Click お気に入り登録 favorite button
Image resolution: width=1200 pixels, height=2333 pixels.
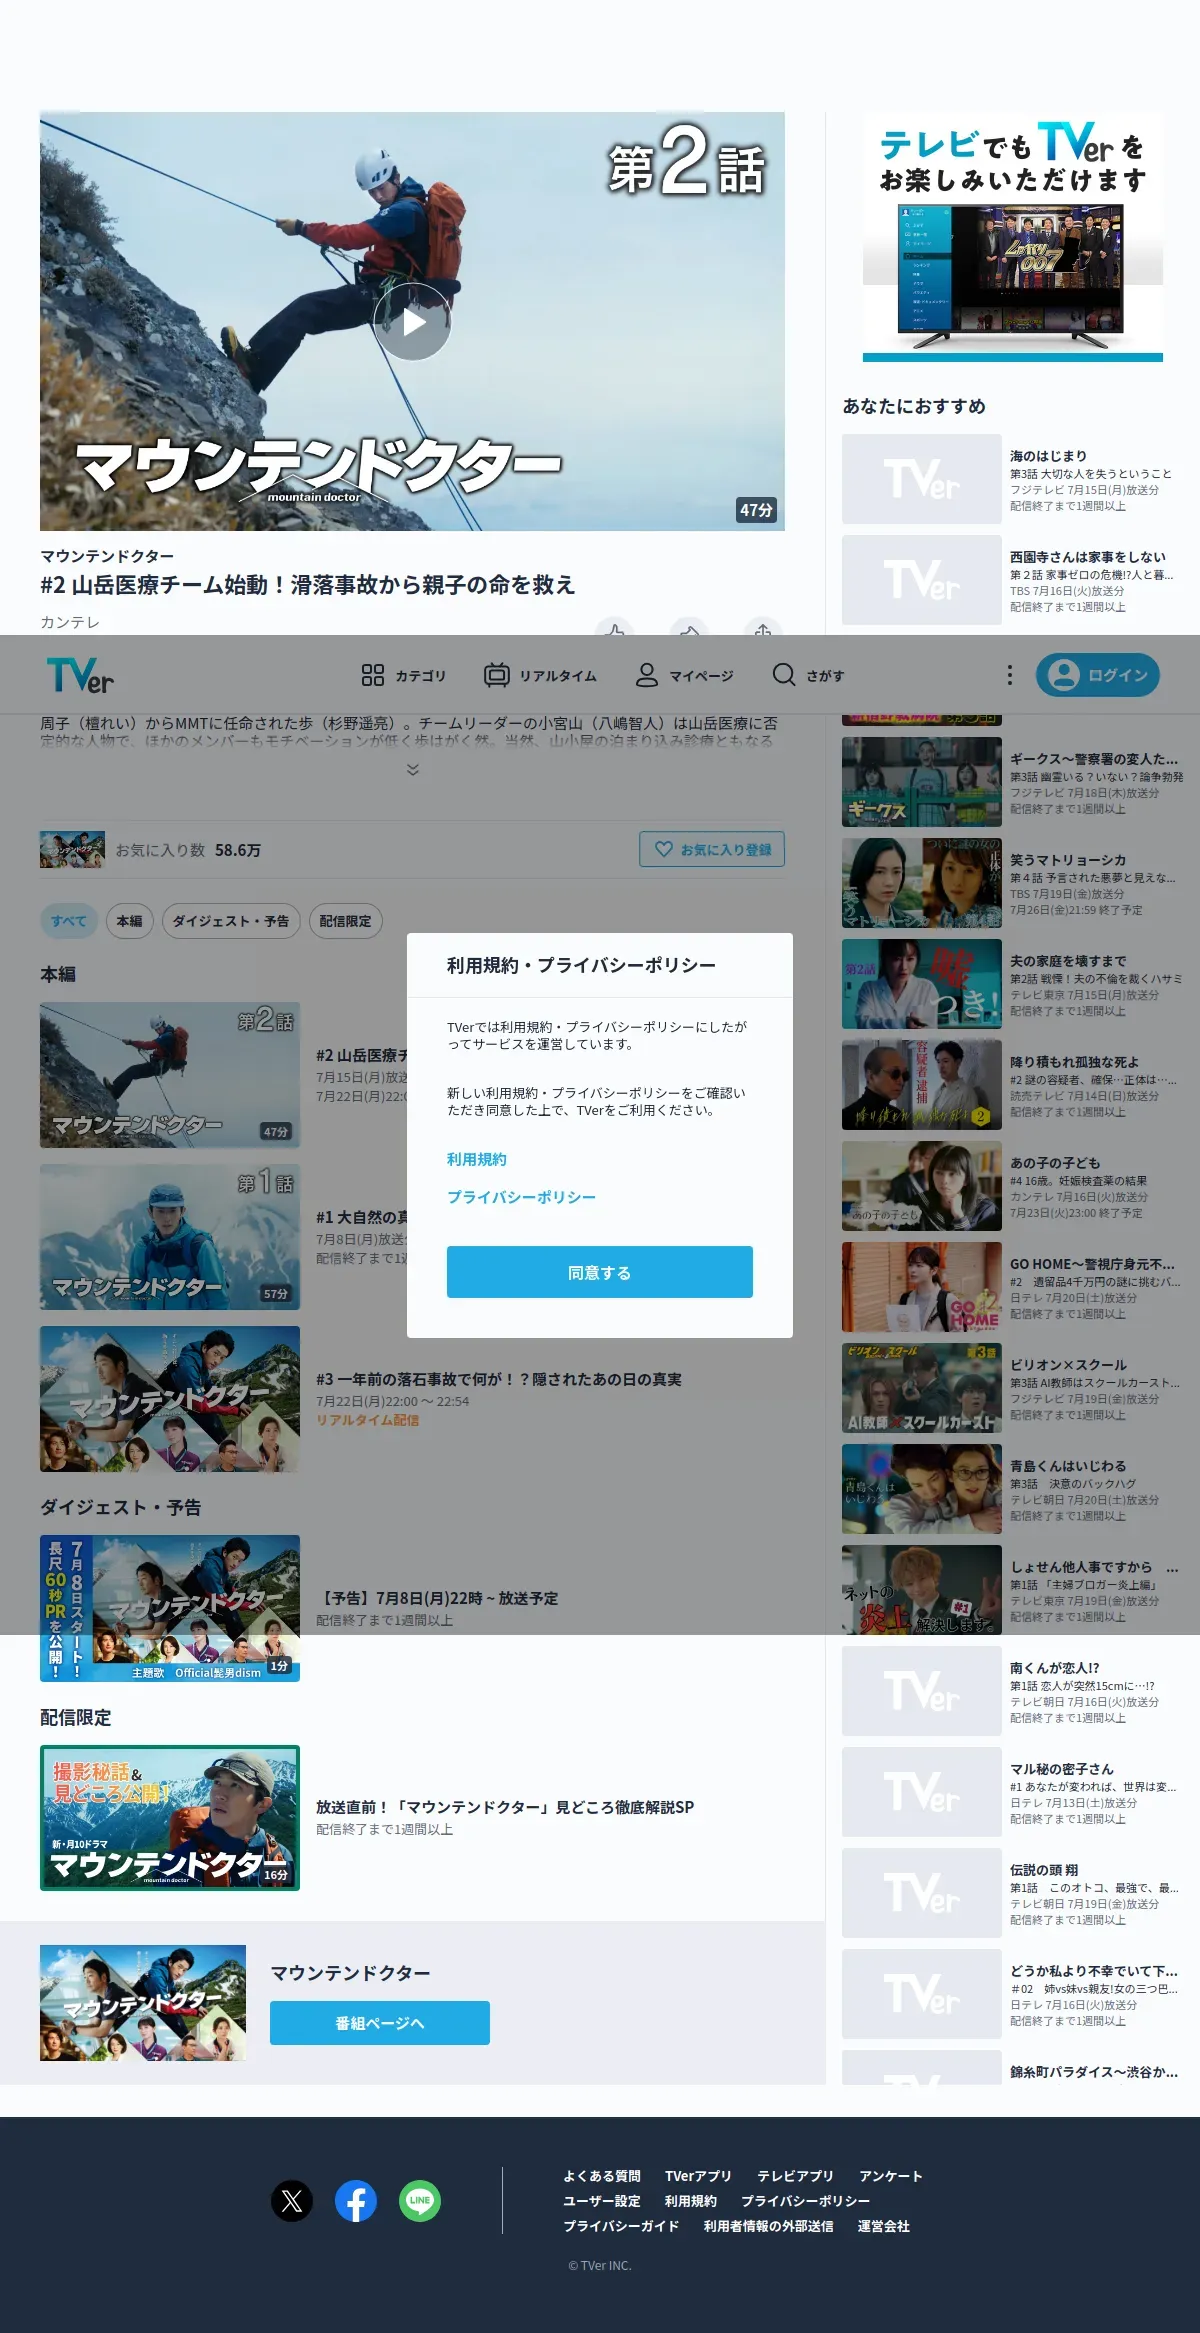point(712,849)
